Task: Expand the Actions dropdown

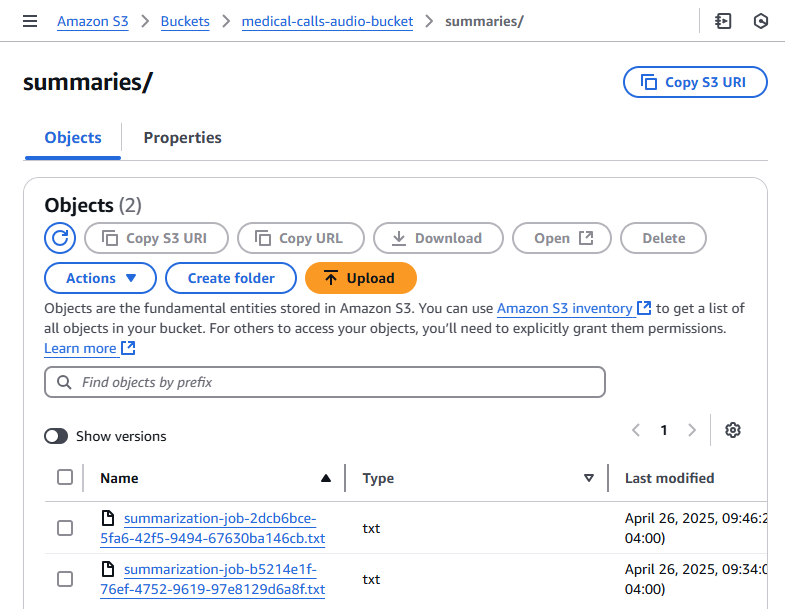Action: click(x=100, y=278)
